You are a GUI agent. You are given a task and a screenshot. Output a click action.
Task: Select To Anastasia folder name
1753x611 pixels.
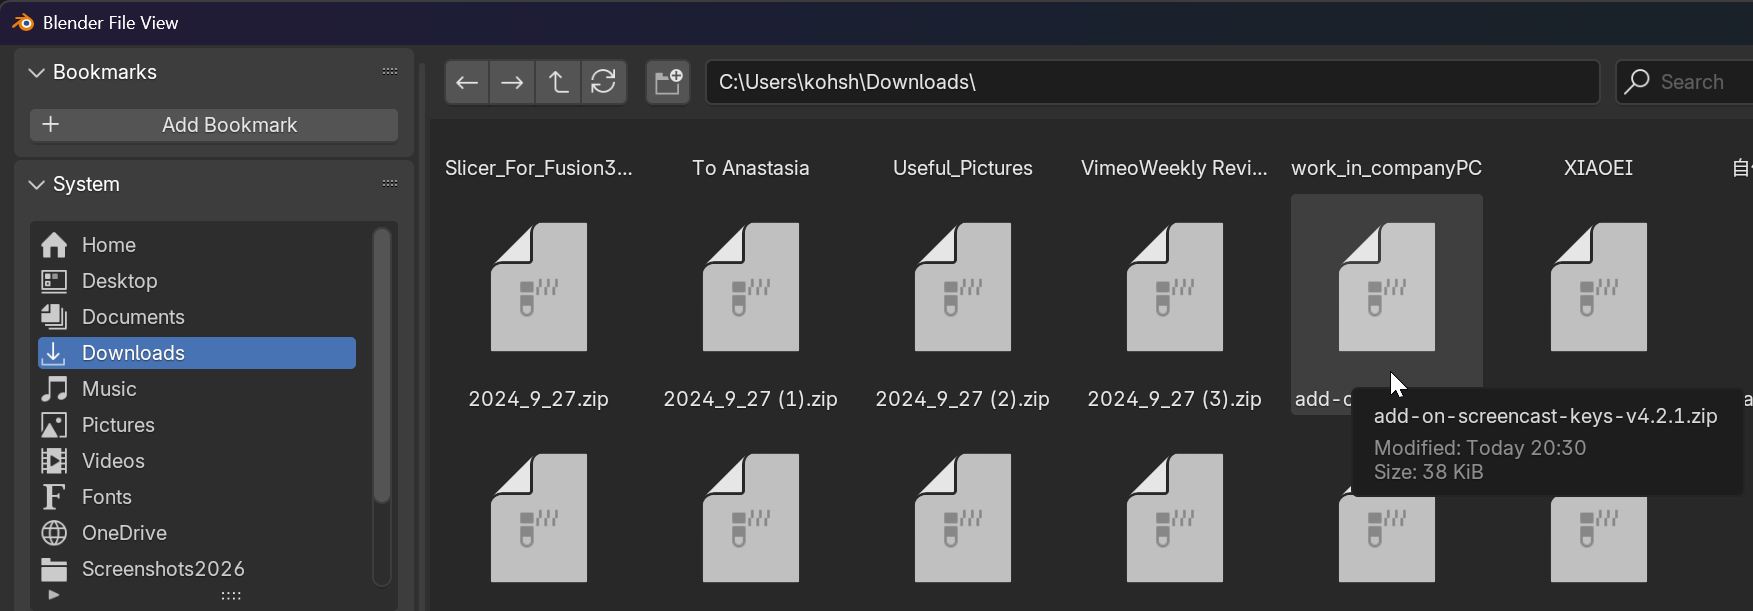(751, 168)
